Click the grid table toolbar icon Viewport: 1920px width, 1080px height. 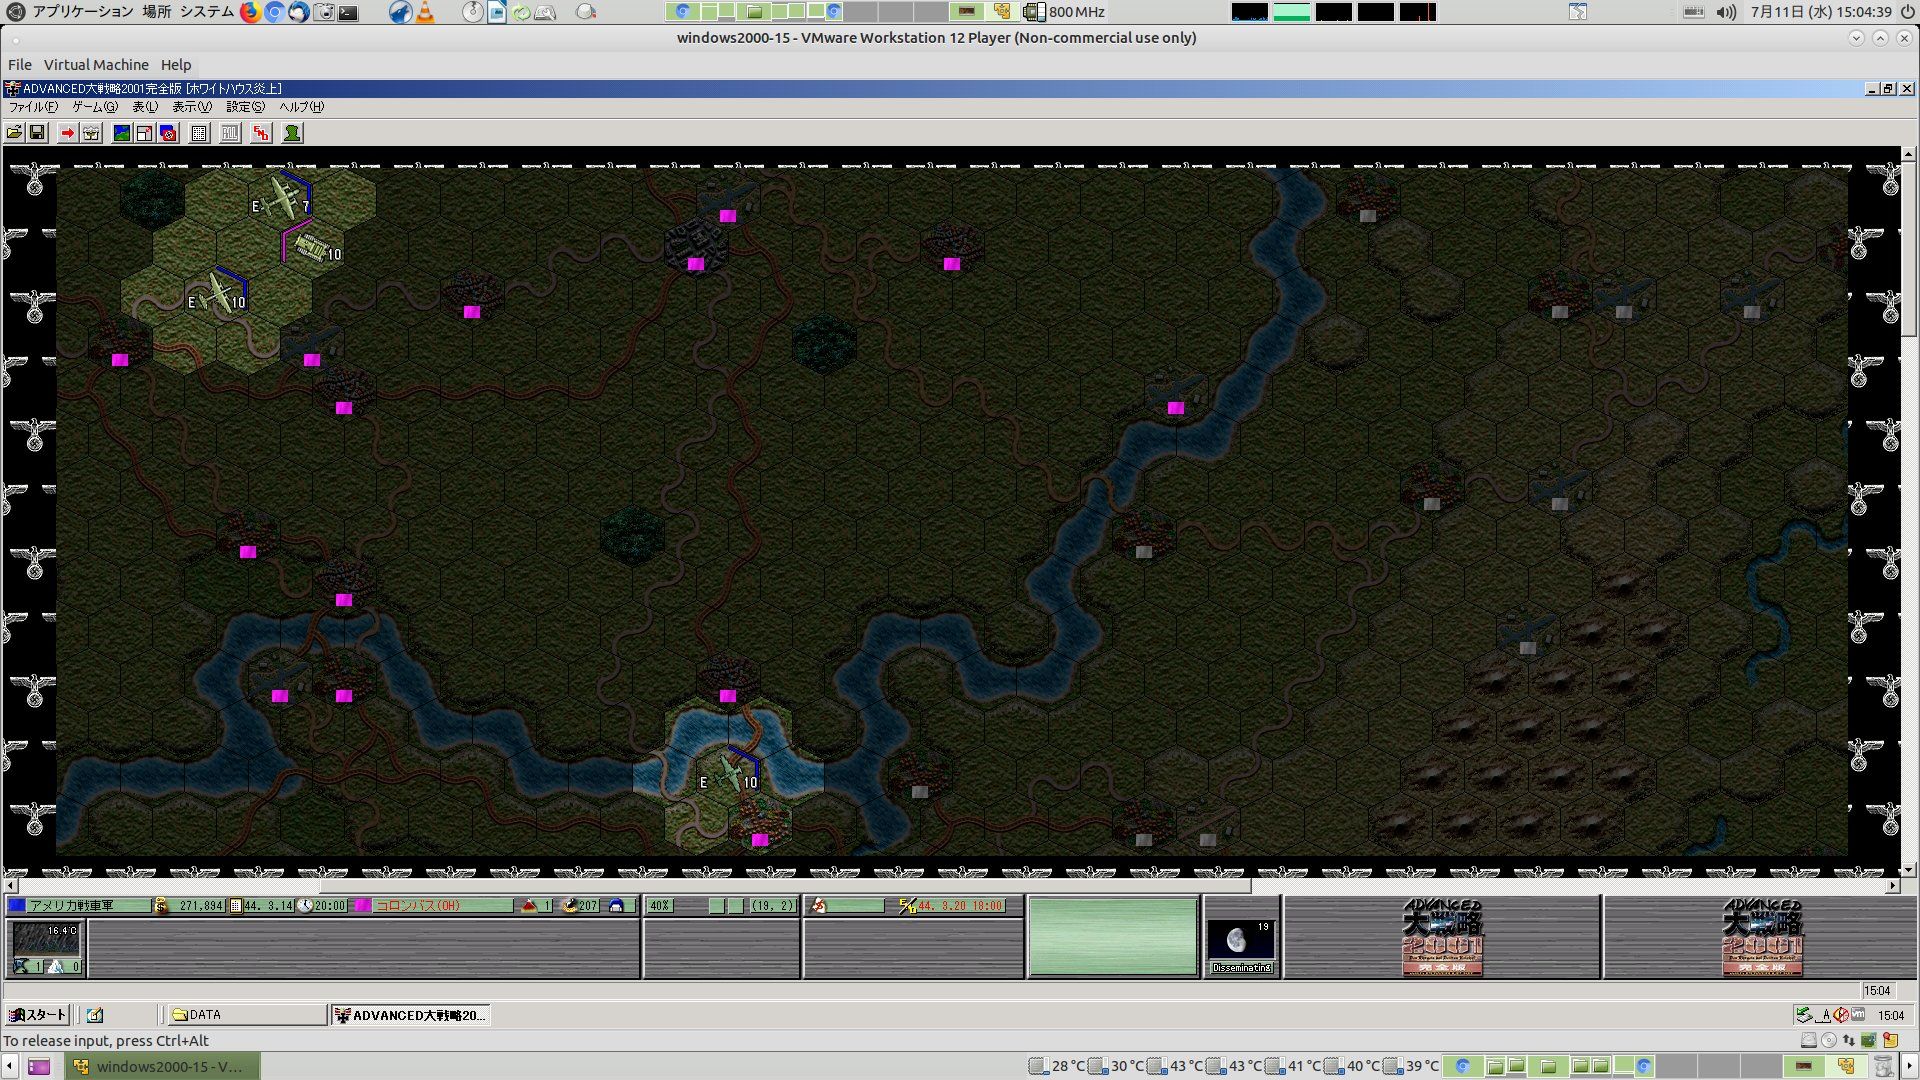click(x=199, y=133)
